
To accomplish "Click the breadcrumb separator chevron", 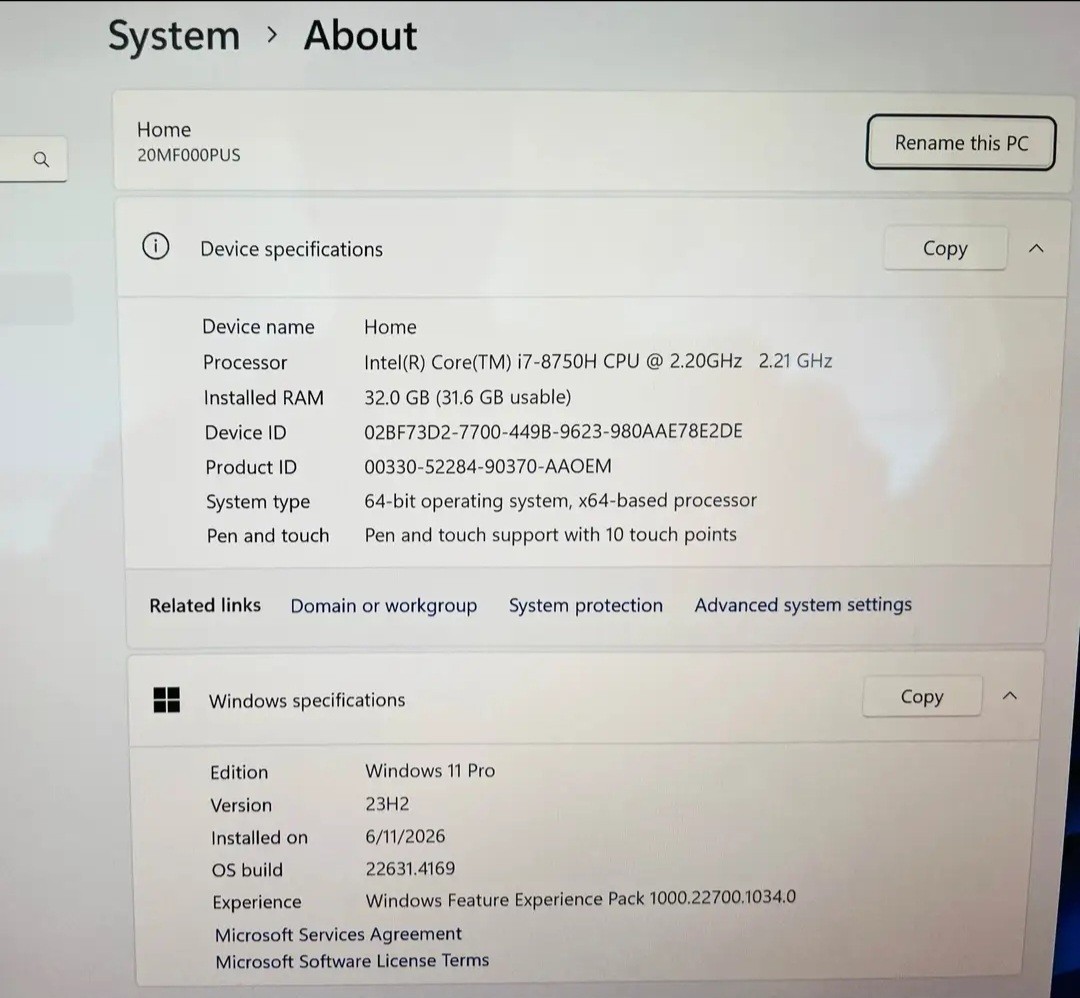I will 272,34.
